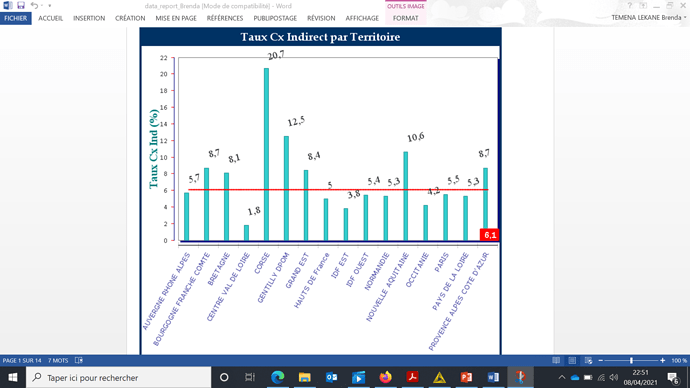Screen dimensions: 690x388
Task: Open account menu TEMENA LEKANE Brenda
Action: click(648, 18)
